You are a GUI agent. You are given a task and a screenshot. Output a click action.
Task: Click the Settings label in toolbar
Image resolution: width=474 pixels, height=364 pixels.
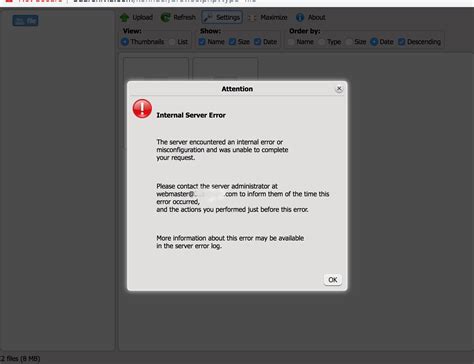(228, 17)
